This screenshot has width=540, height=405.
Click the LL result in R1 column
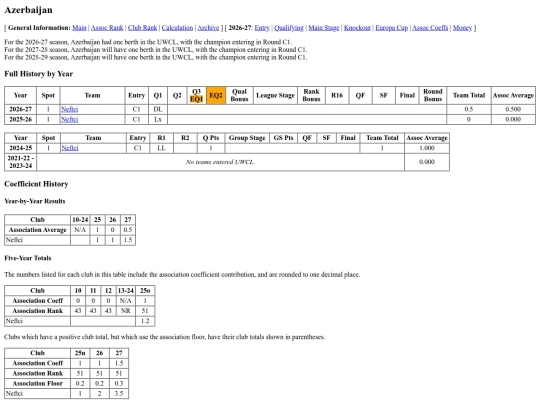(x=161, y=148)
